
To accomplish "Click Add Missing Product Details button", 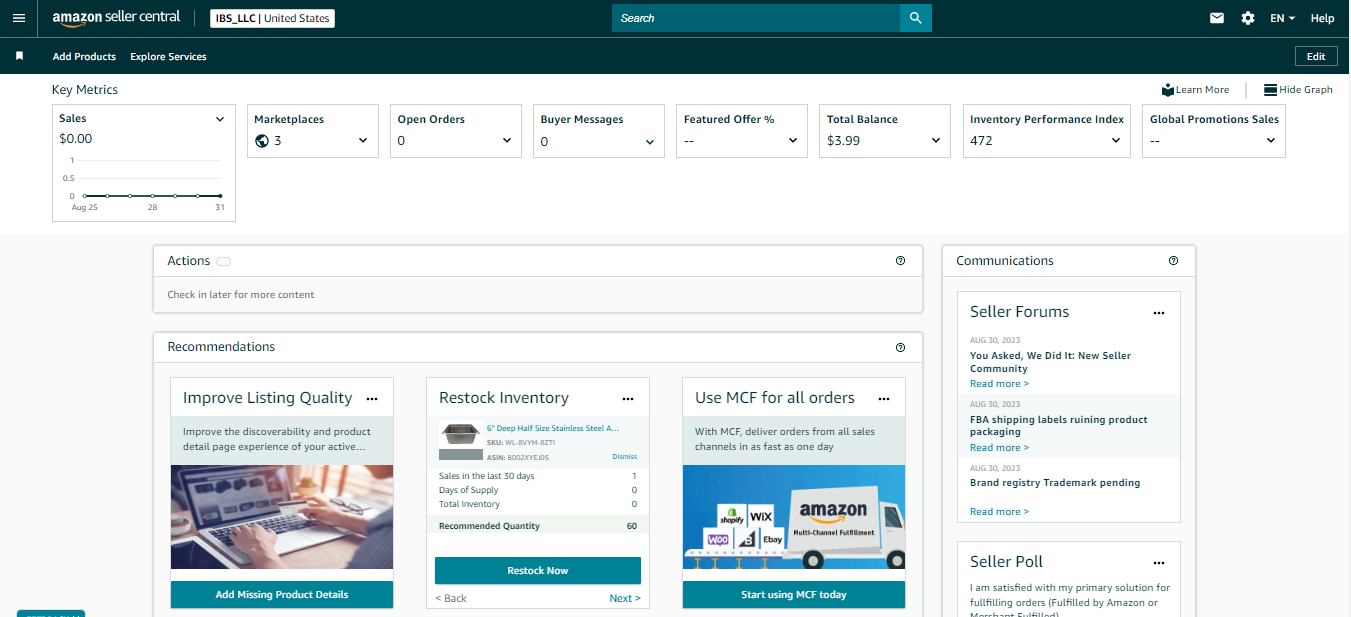I will coord(282,595).
